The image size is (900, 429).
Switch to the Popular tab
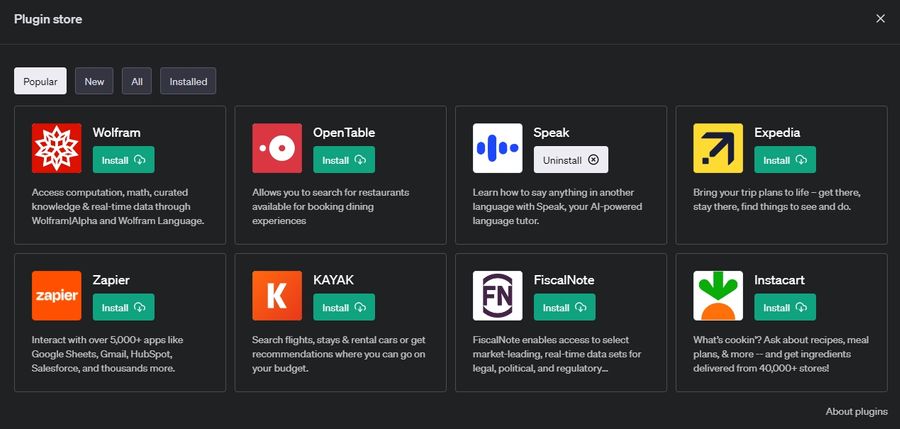(x=40, y=82)
